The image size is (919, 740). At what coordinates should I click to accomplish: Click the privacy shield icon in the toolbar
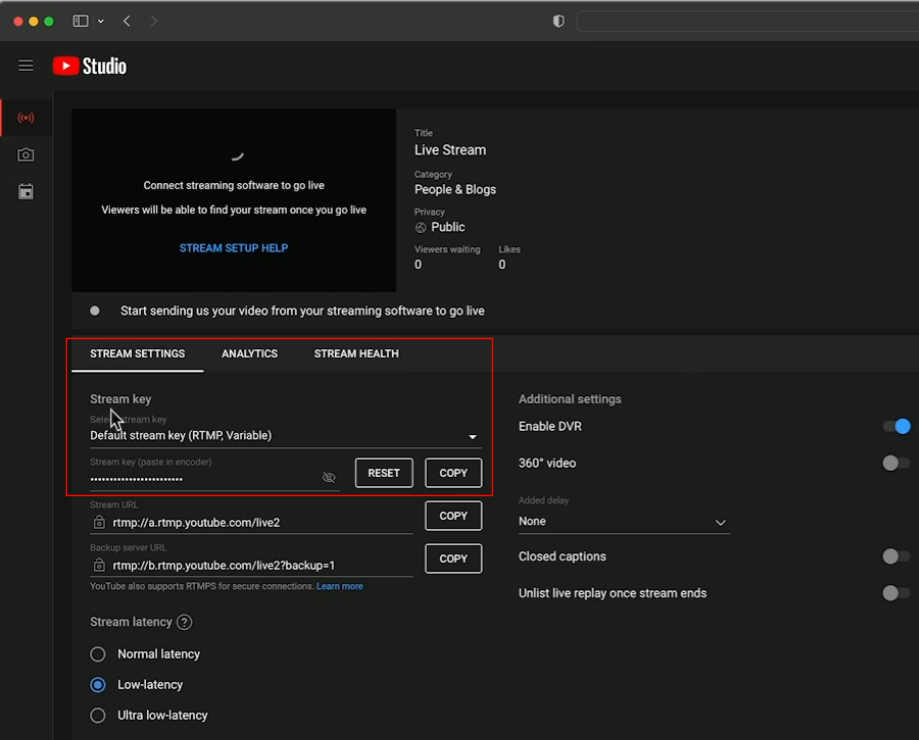coord(559,21)
